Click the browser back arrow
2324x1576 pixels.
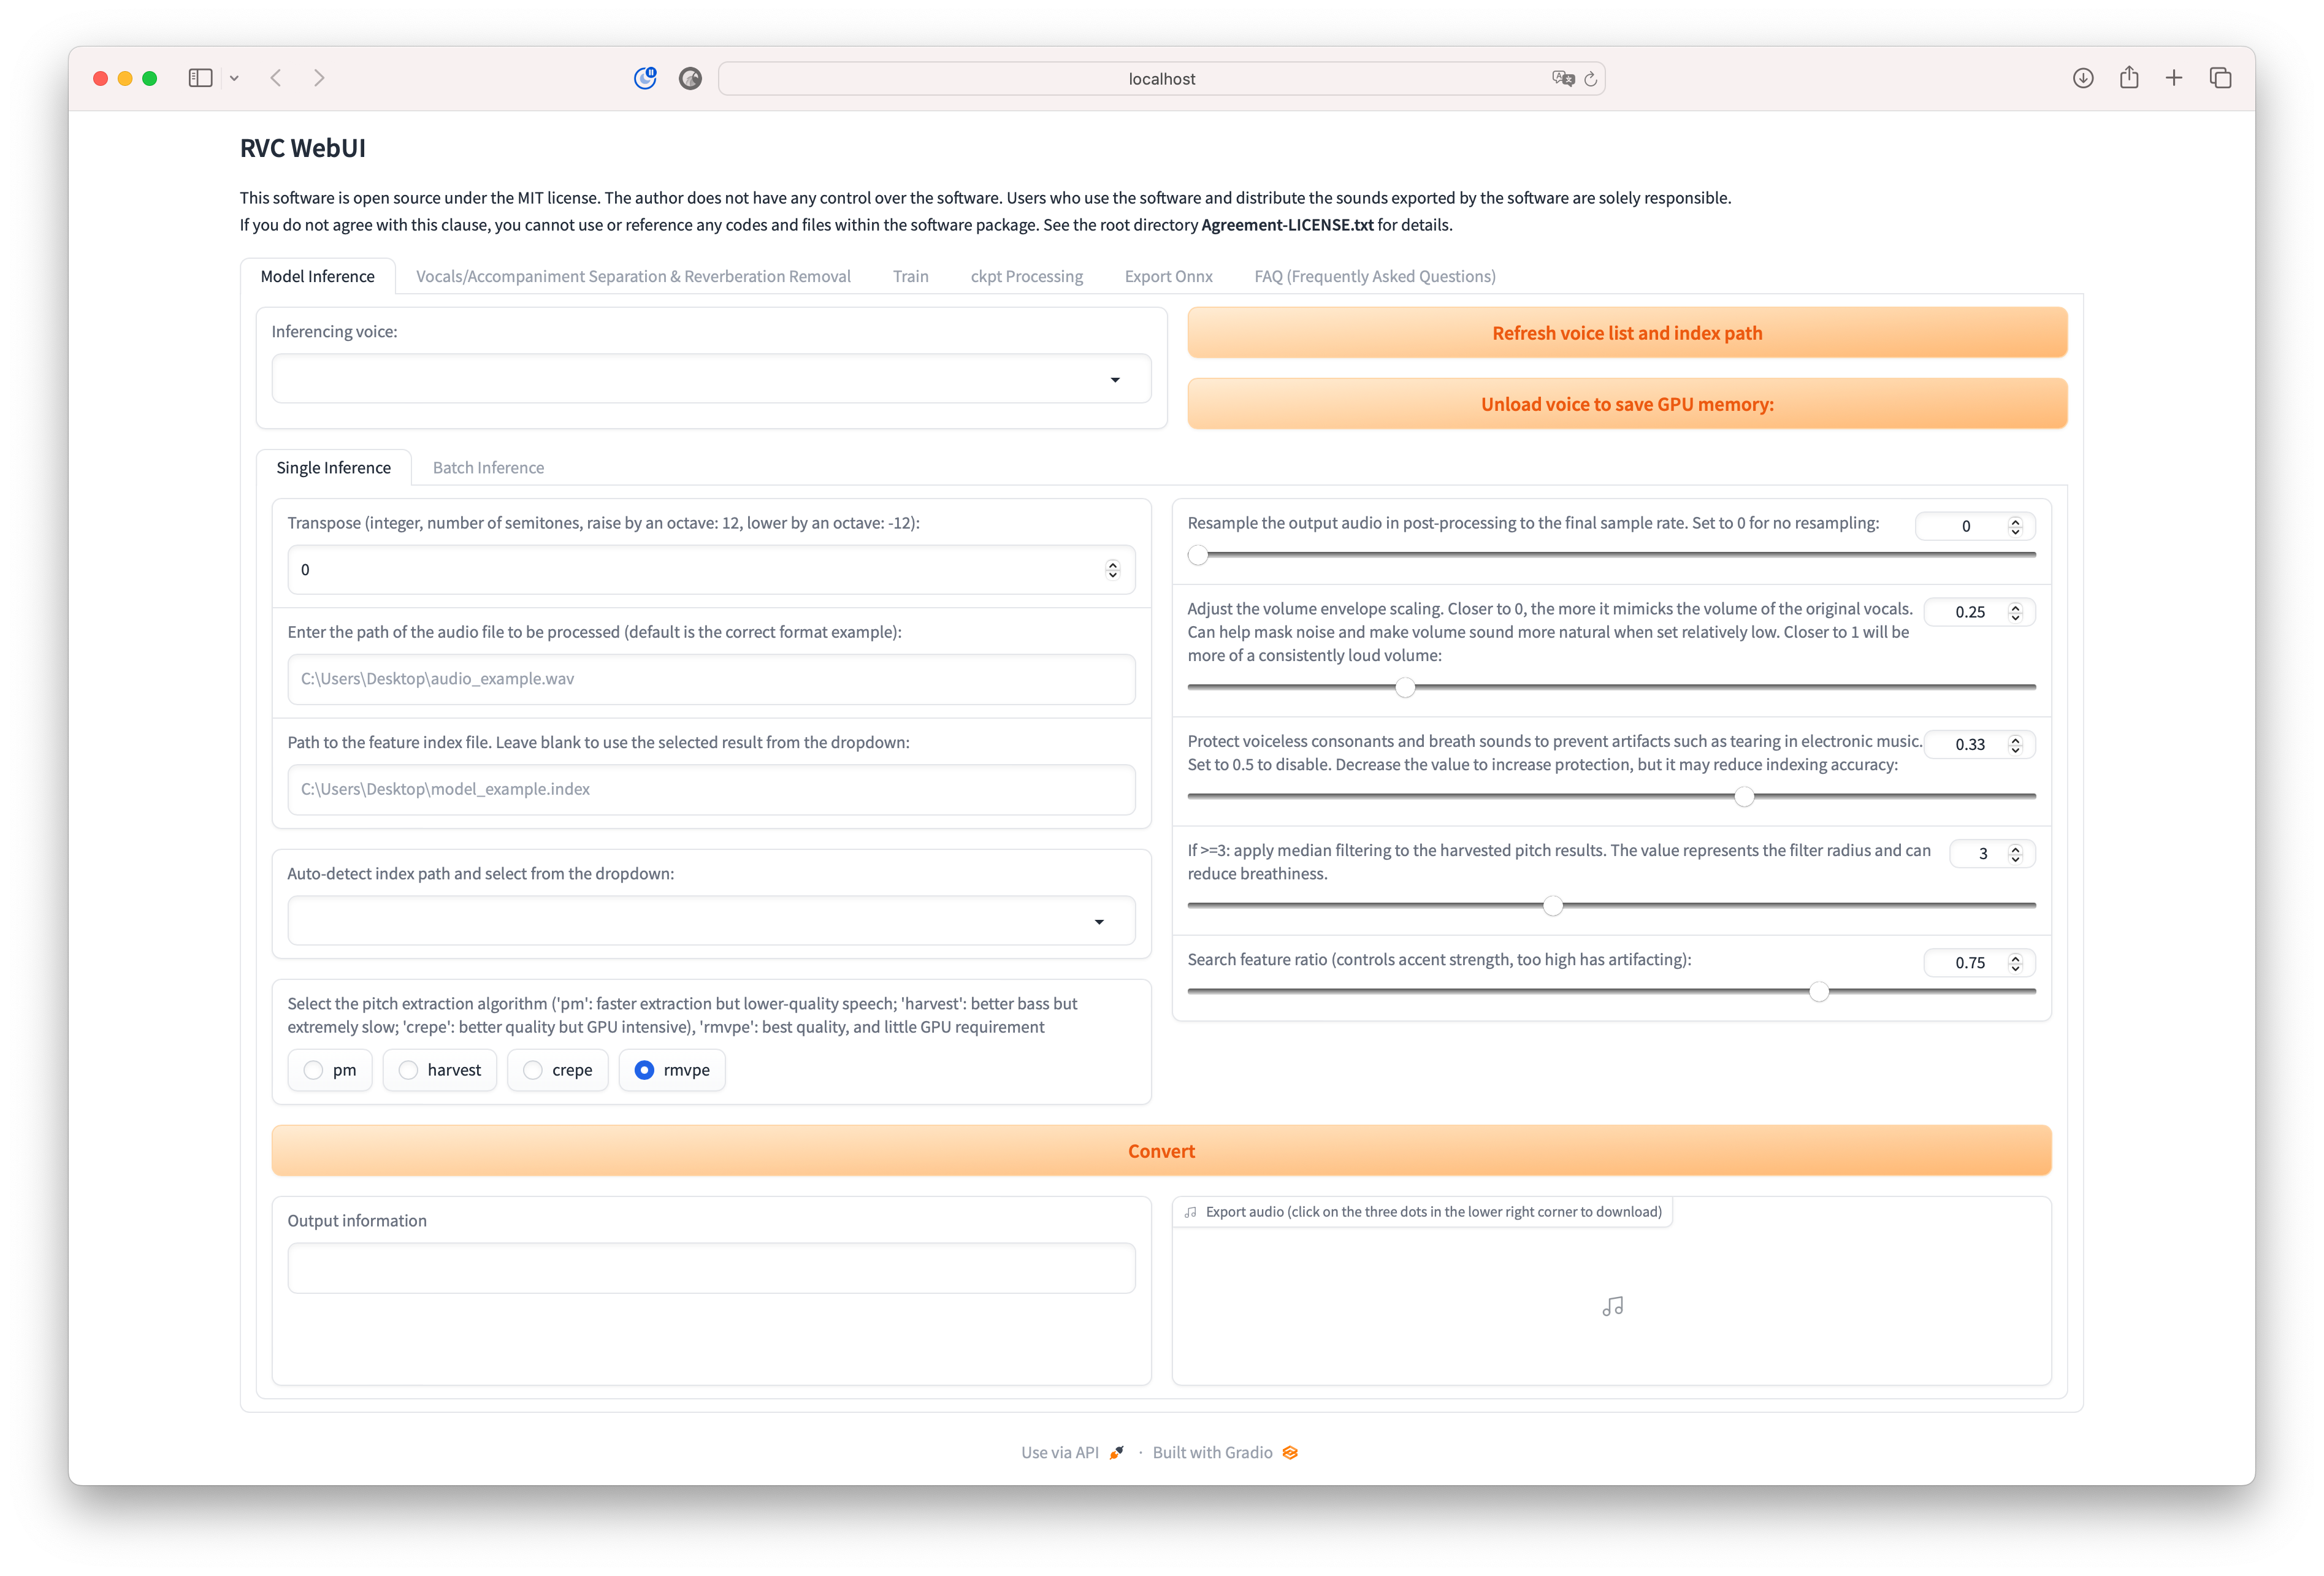(x=276, y=78)
